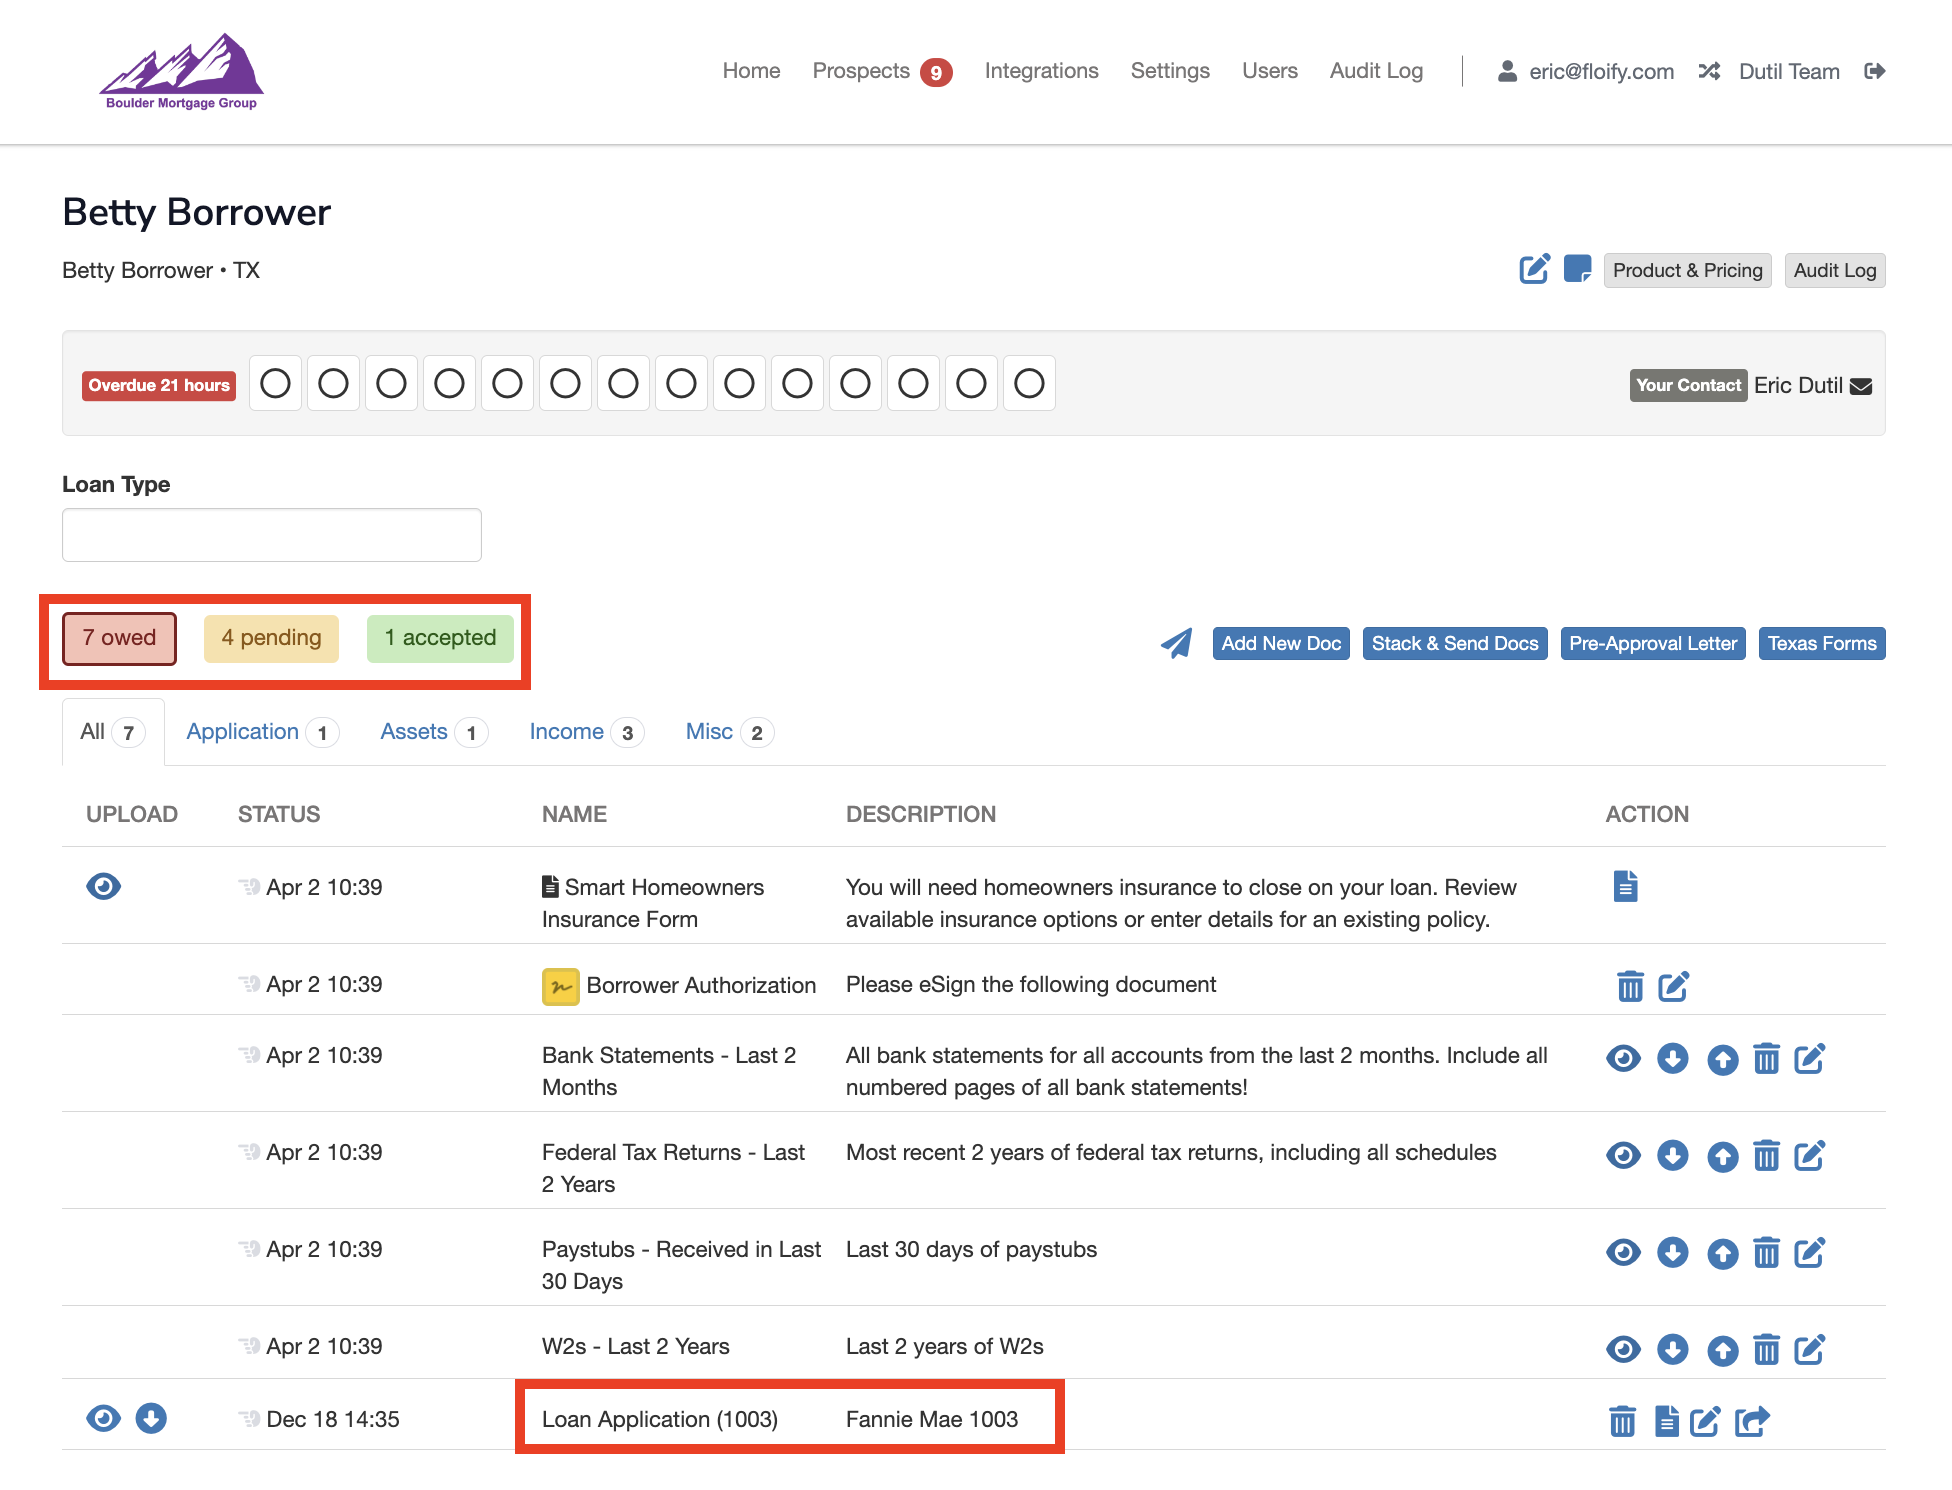Filter by the green 1 accepted badge

[440, 638]
